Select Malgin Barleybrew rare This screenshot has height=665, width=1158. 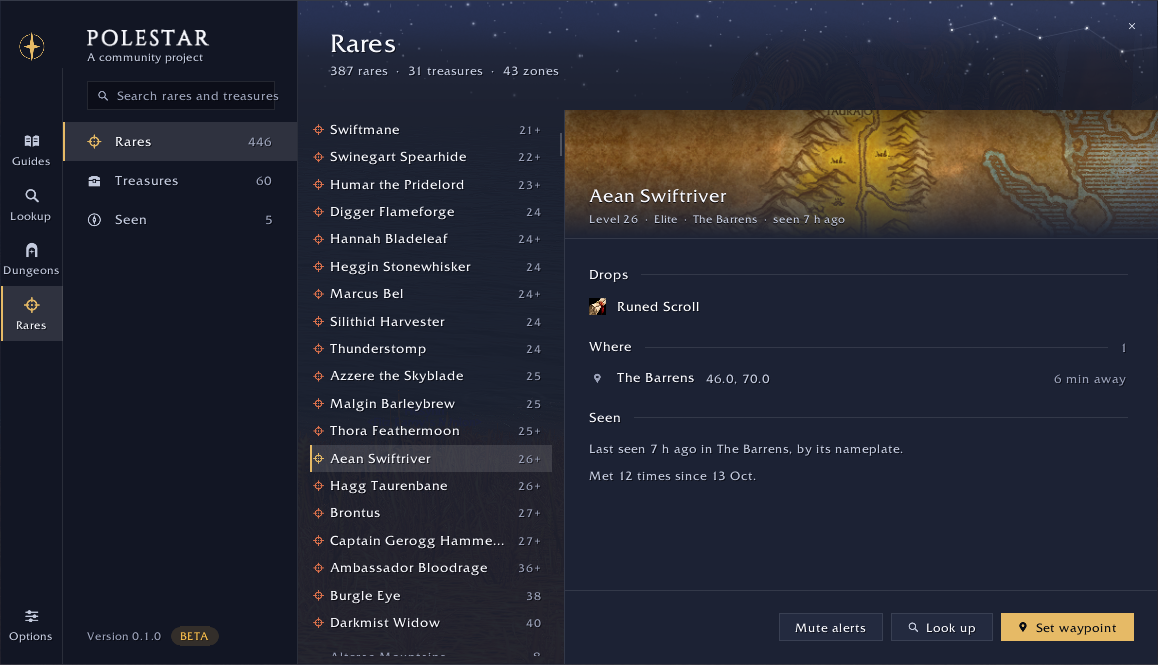click(431, 403)
